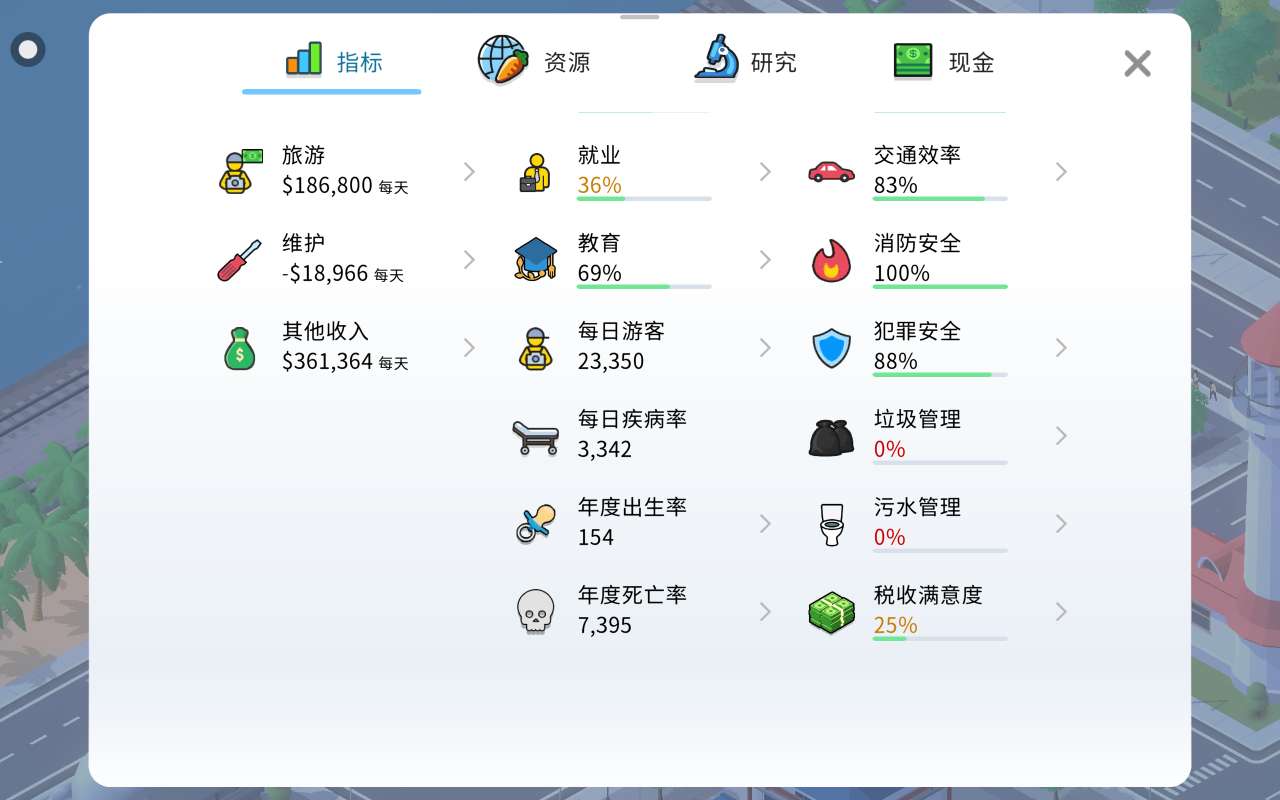Viewport: 1280px width, 800px height.
Task: Click the 消防安全 100% progress bar
Action: point(940,287)
